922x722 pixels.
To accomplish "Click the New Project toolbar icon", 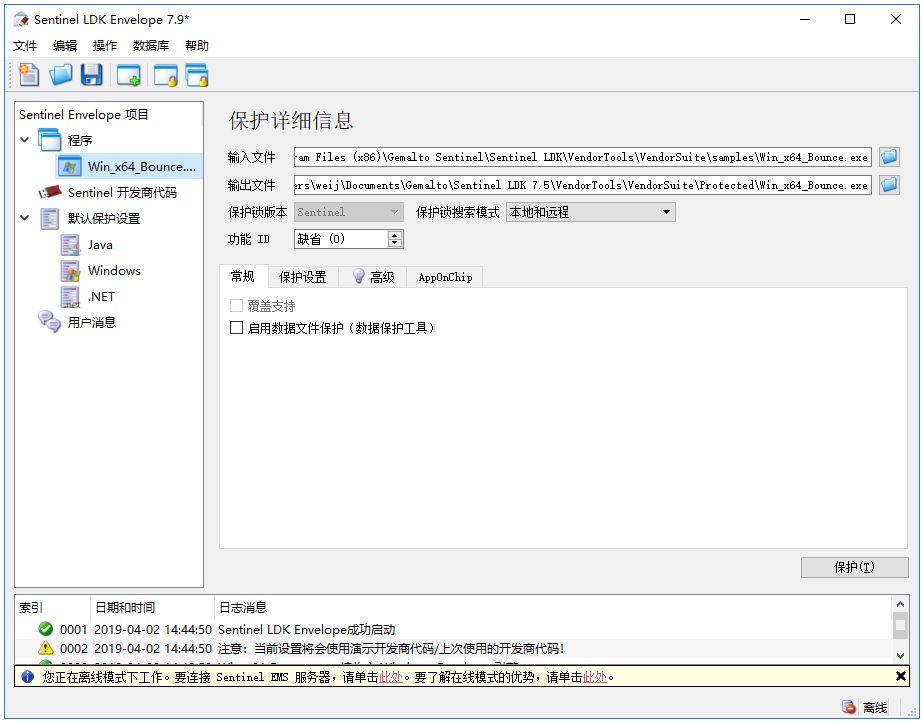I will (29, 74).
